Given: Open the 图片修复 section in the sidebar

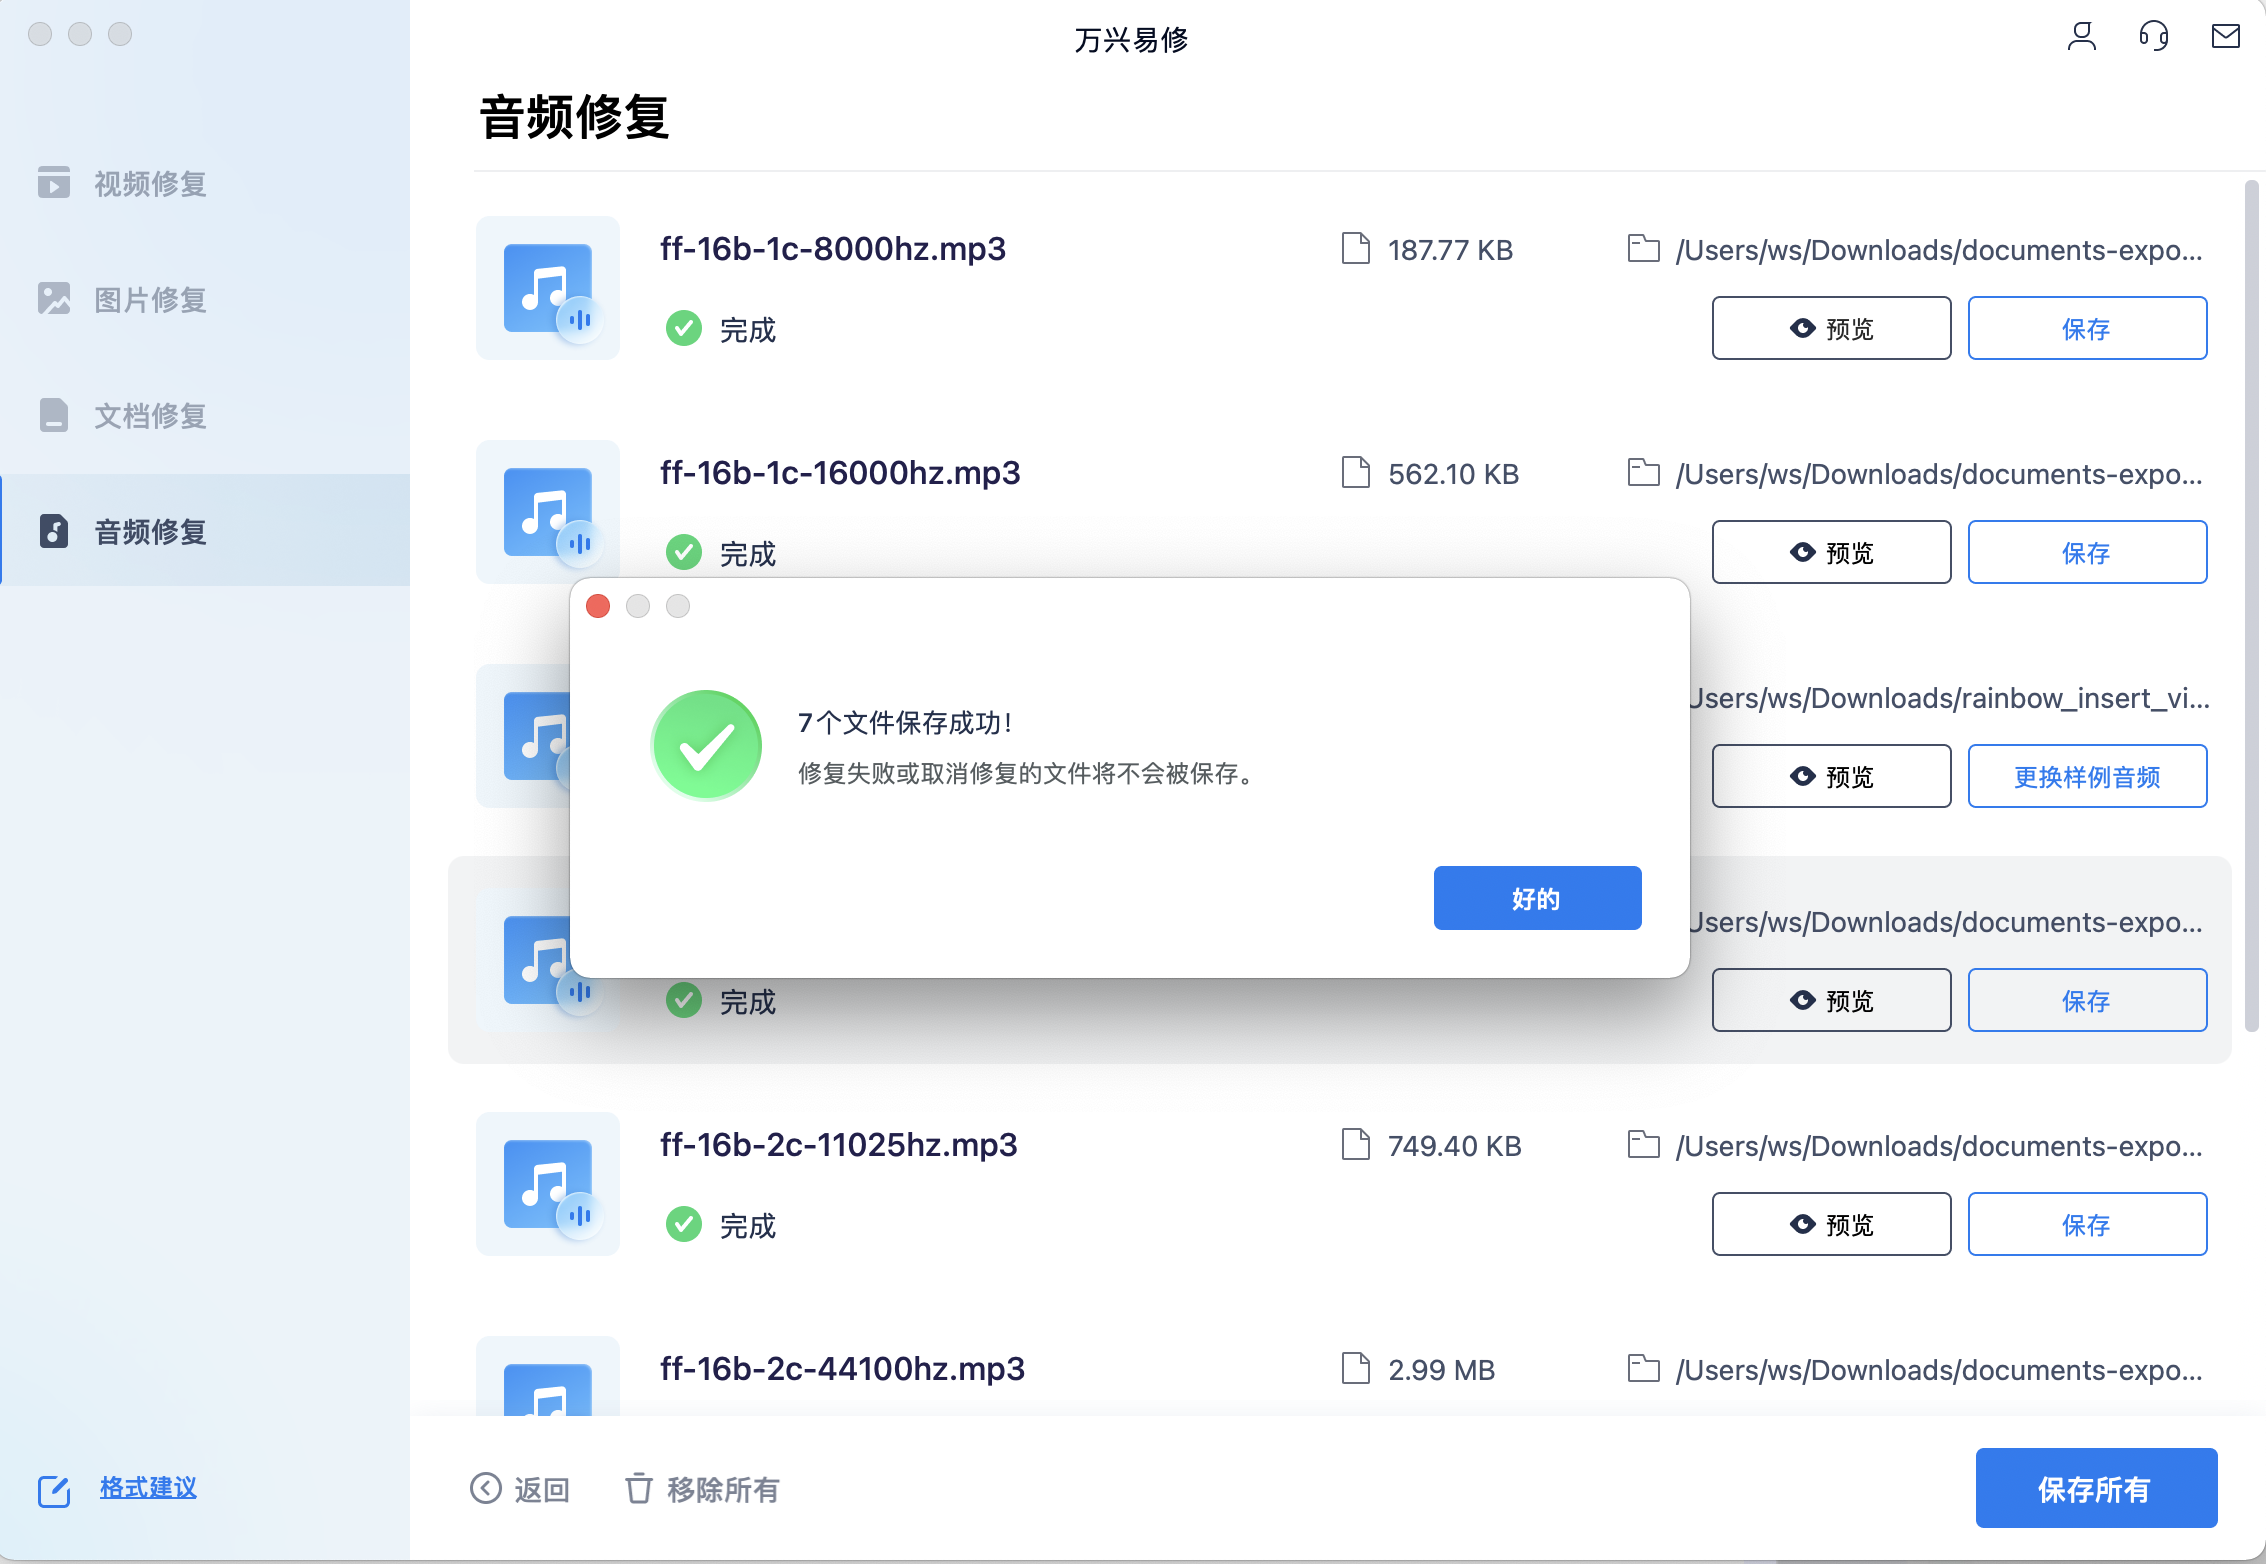Looking at the screenshot, I should (x=148, y=299).
